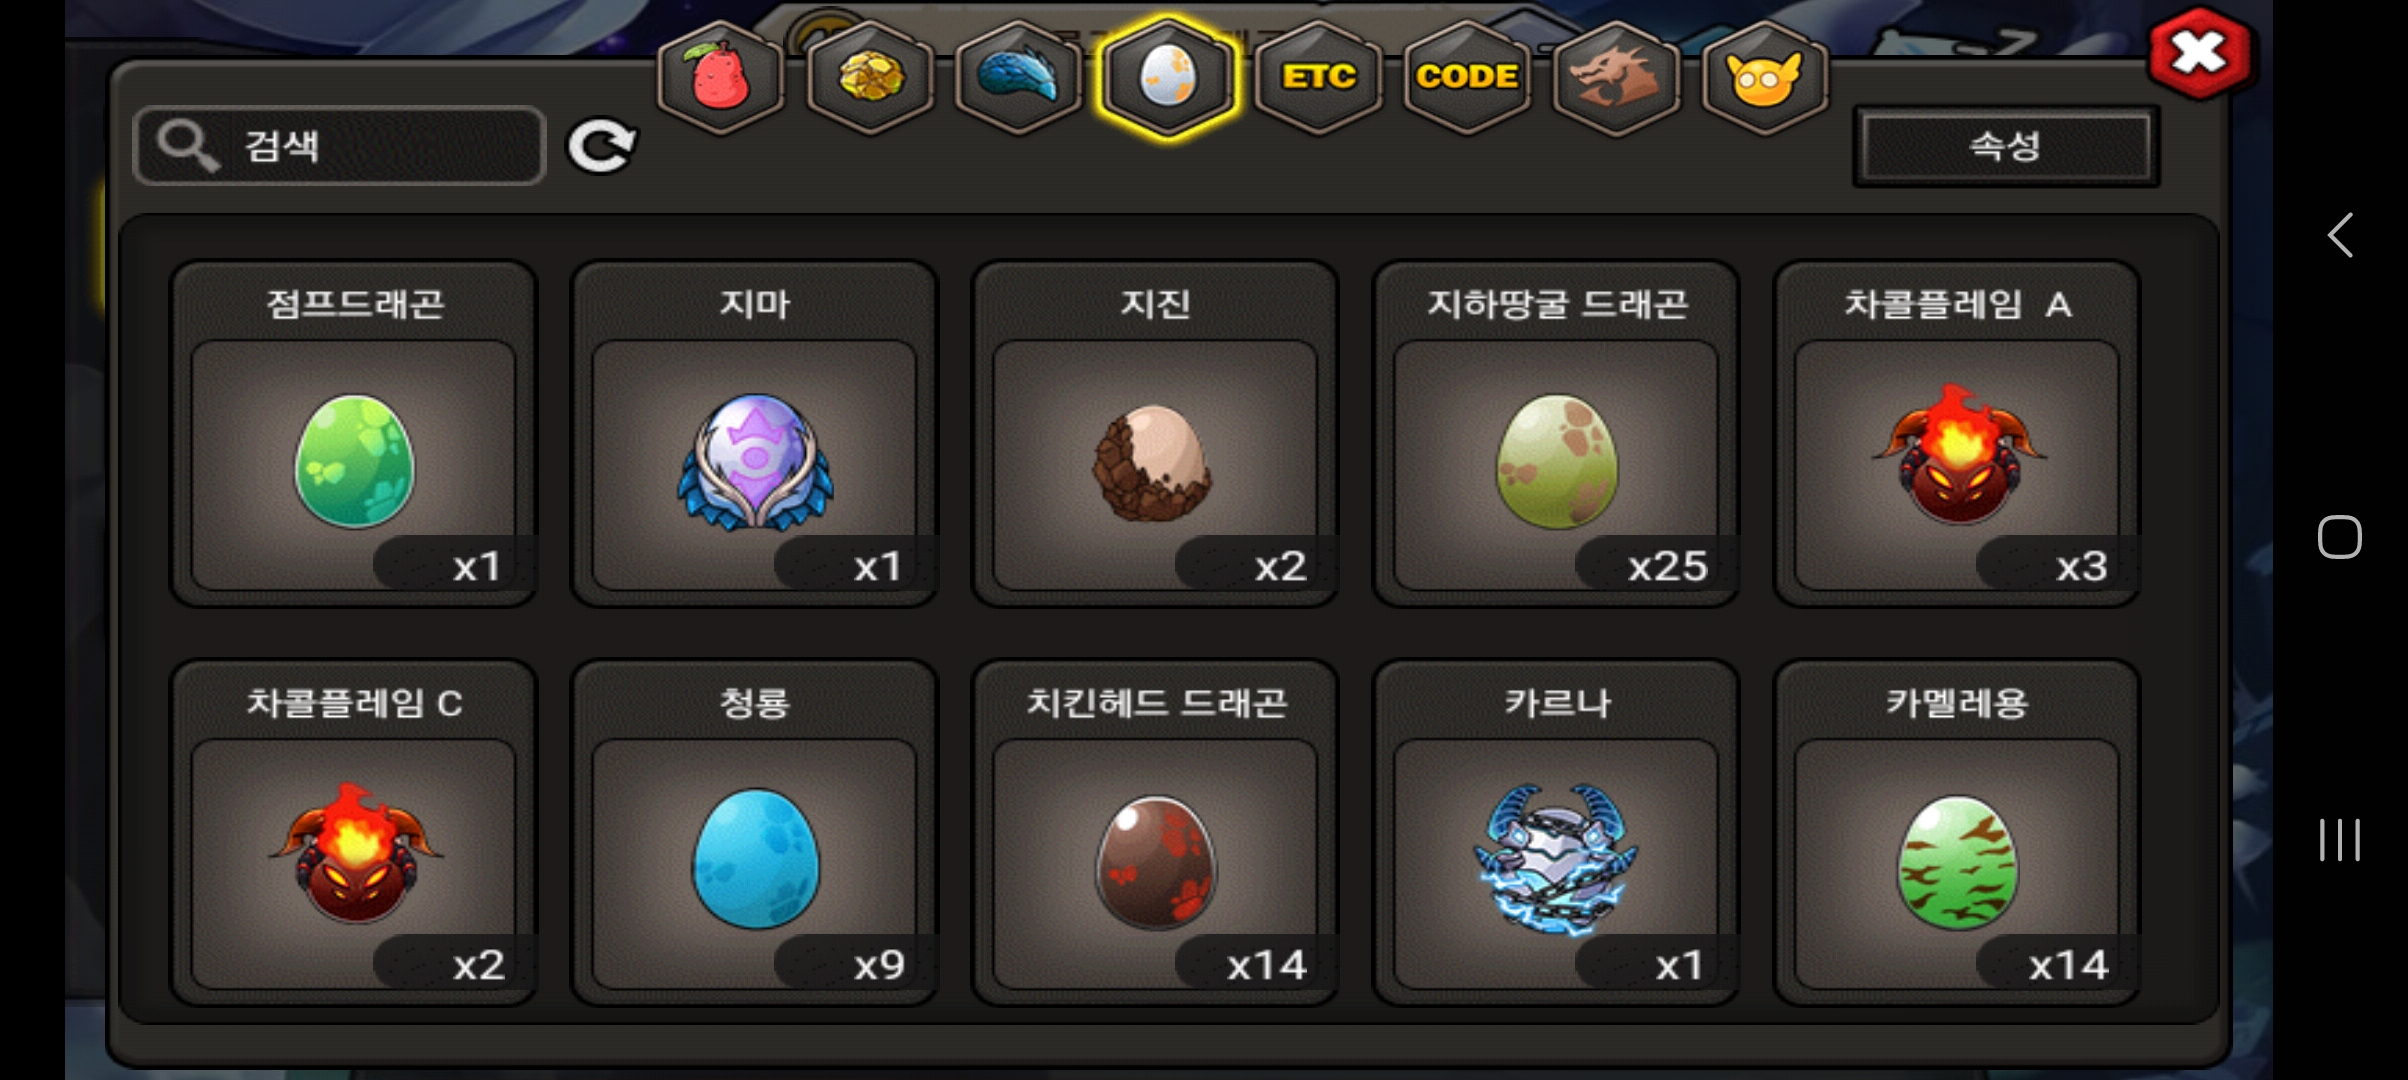Tap the Android back navigation arrow

click(2340, 236)
